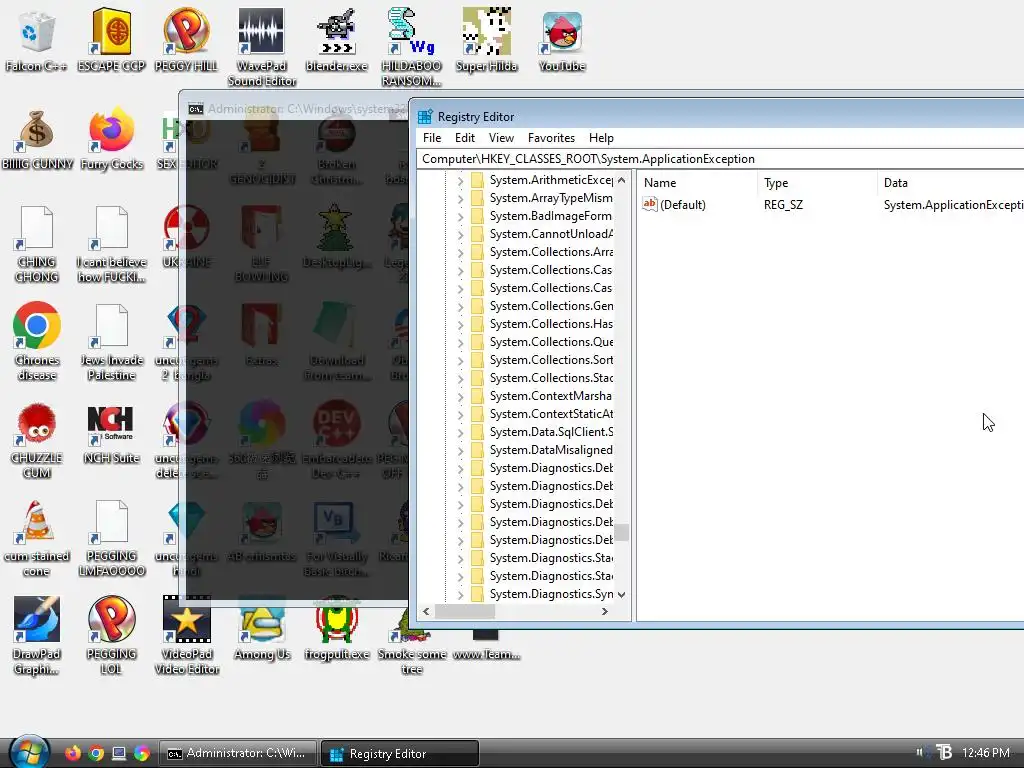The height and width of the screenshot is (768, 1024).
Task: Expand the System.CannotUnloadA key chevron
Action: coord(460,234)
